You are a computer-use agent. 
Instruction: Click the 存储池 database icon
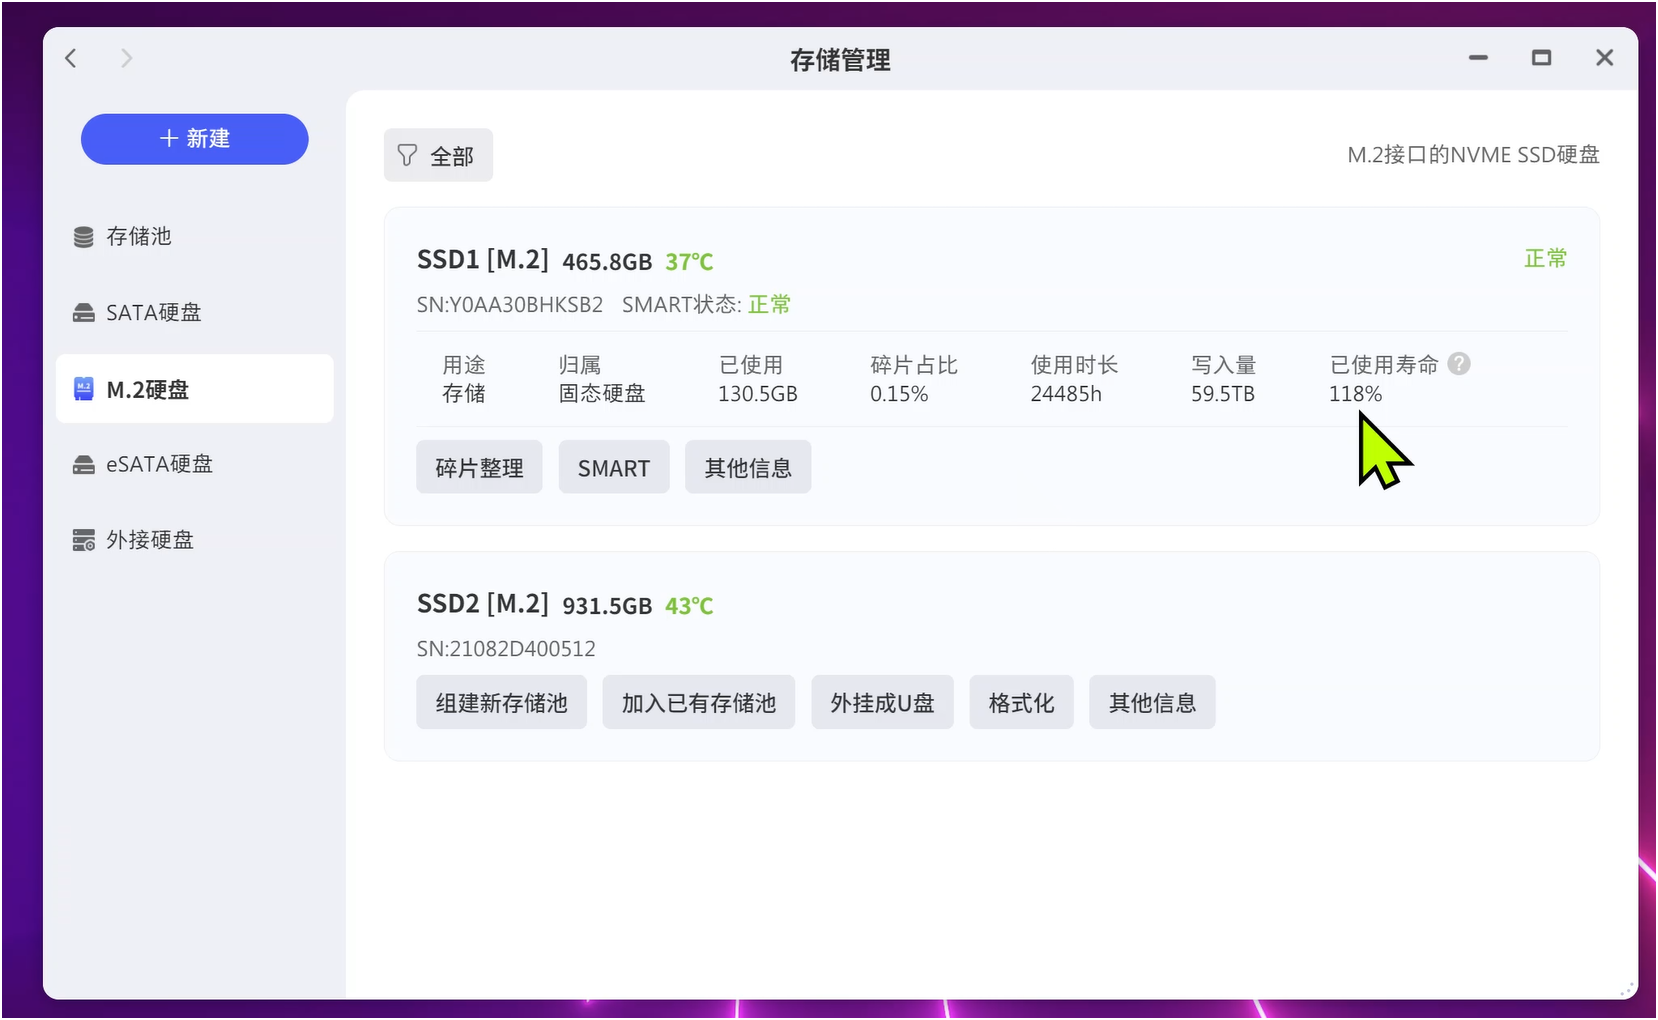(x=84, y=237)
